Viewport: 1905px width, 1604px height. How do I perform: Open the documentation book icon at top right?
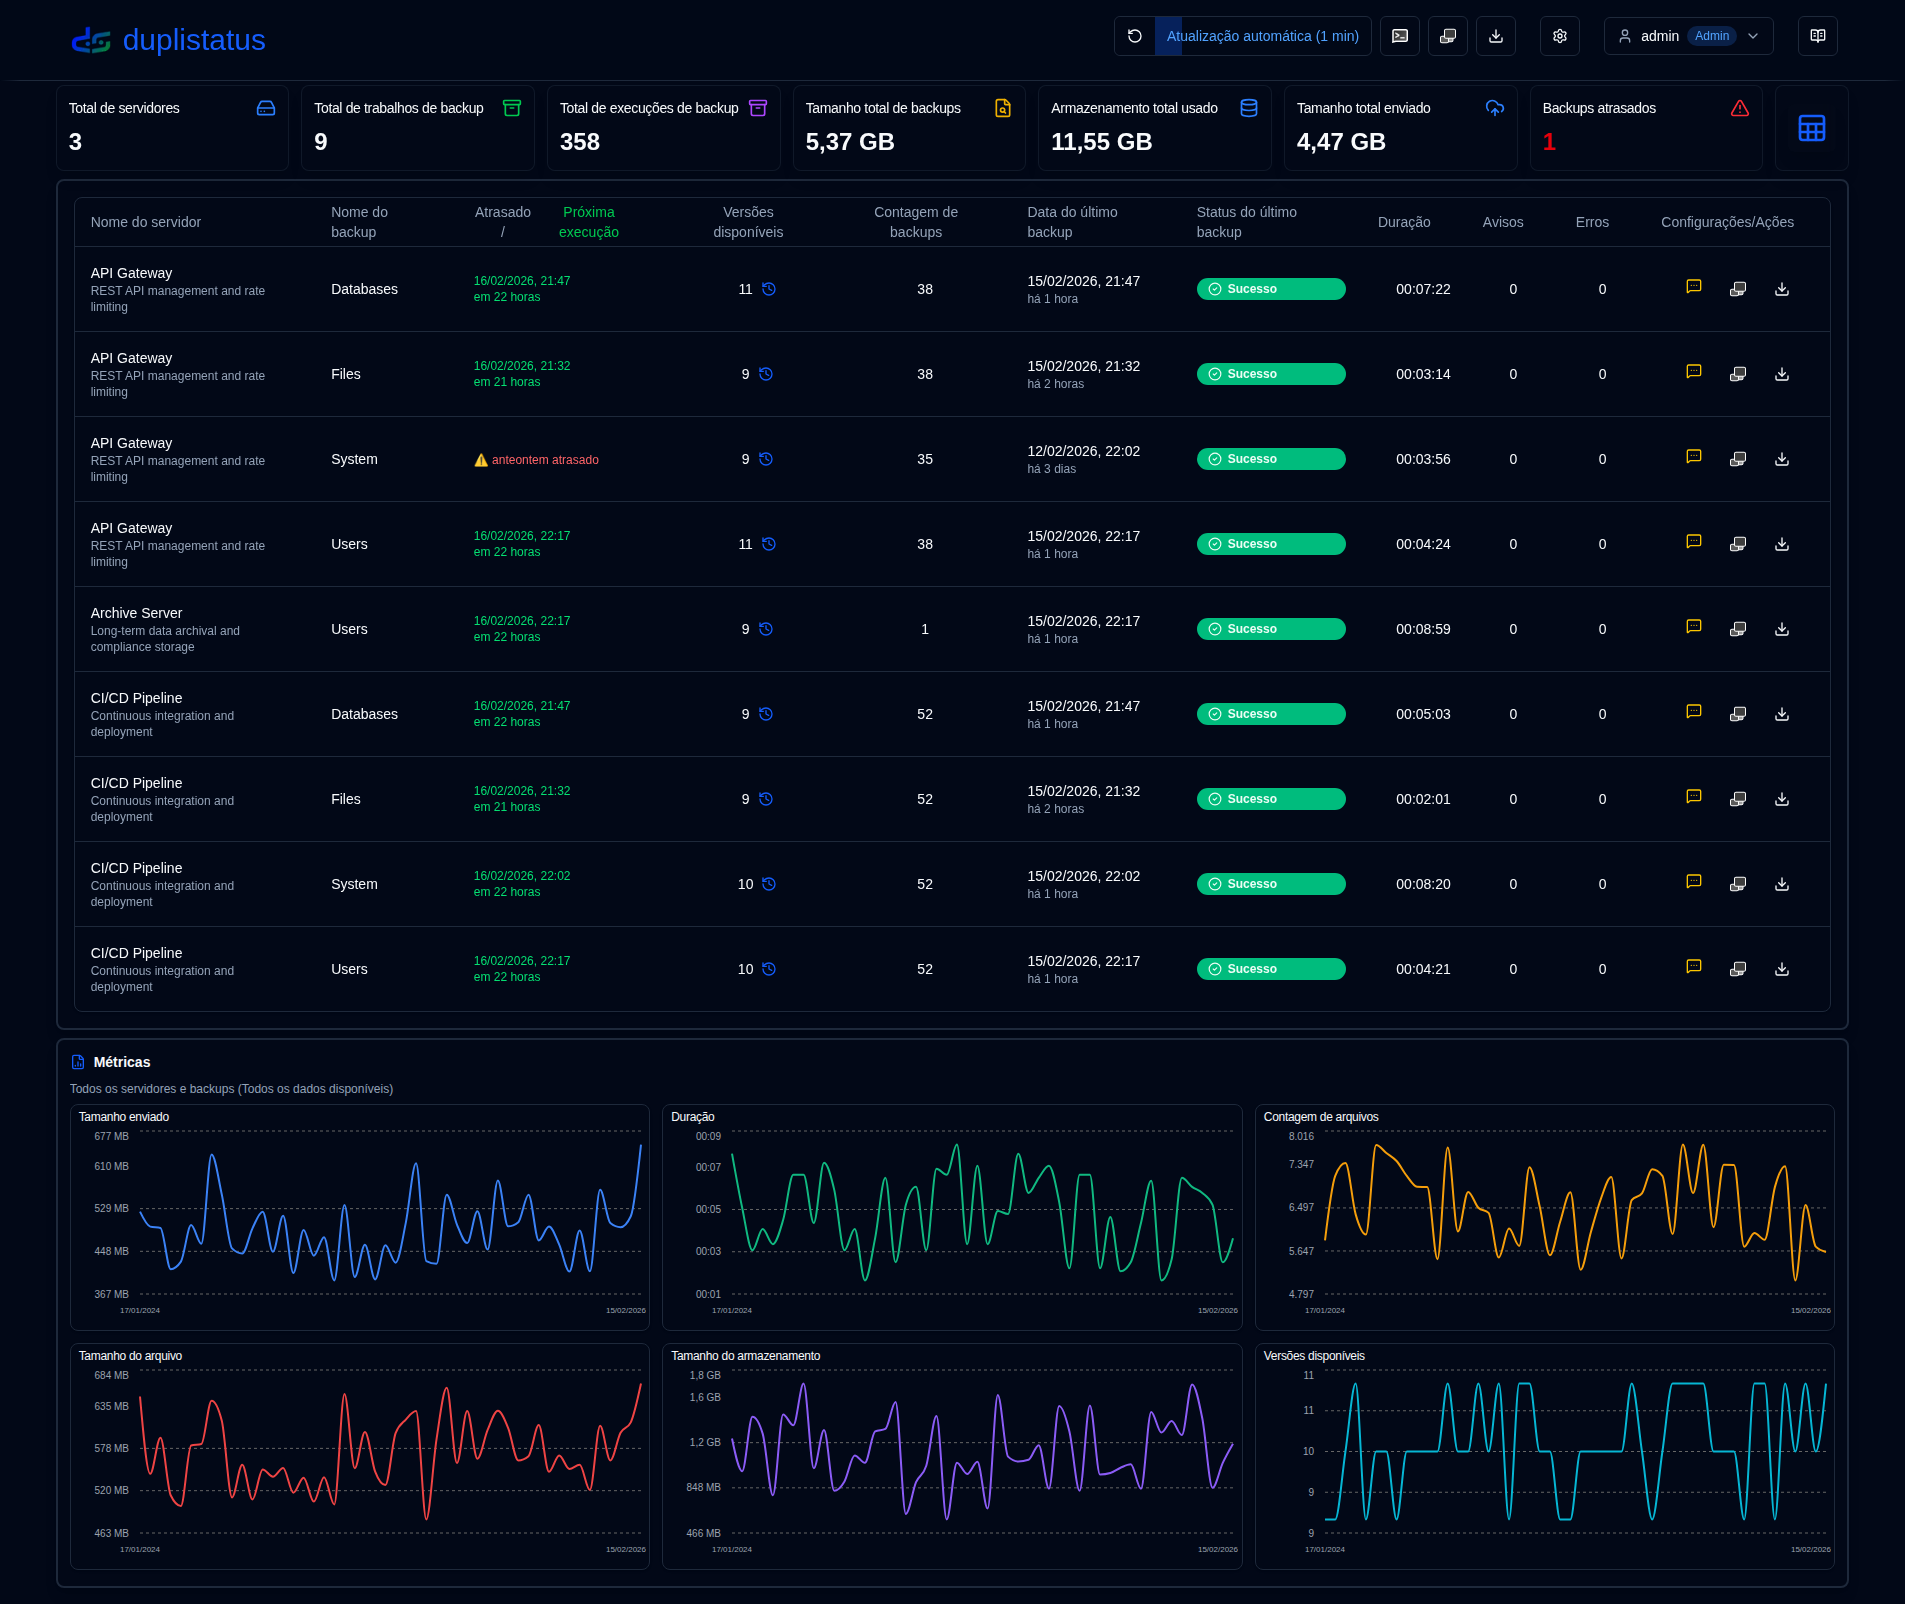[1817, 36]
